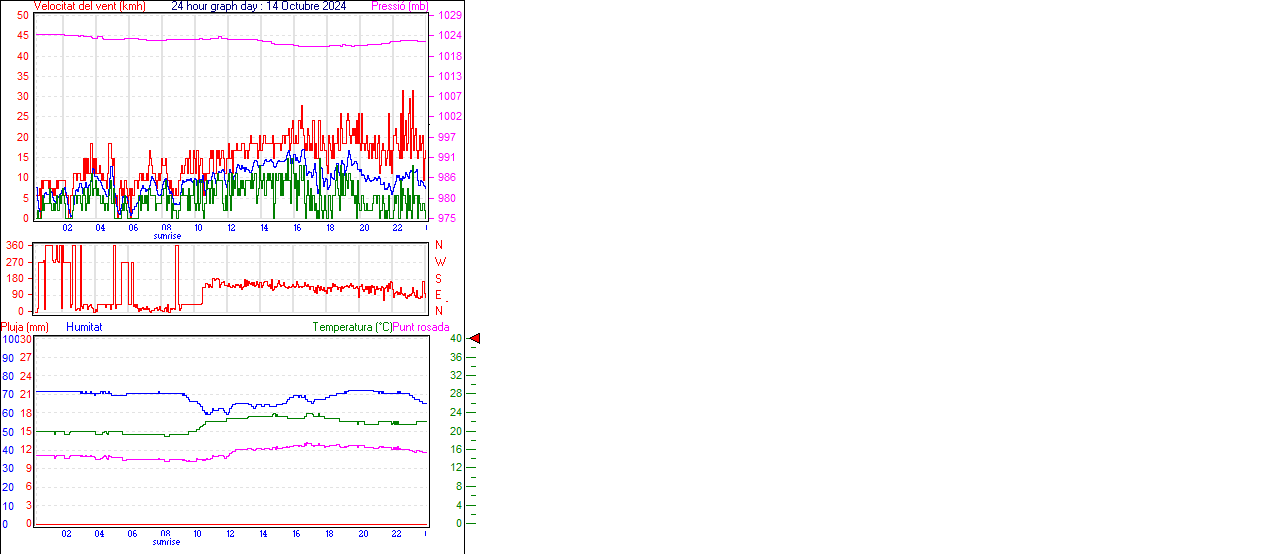Image resolution: width=1280 pixels, height=554 pixels.
Task: Click the 1029 value on pressure axis
Action: point(449,16)
